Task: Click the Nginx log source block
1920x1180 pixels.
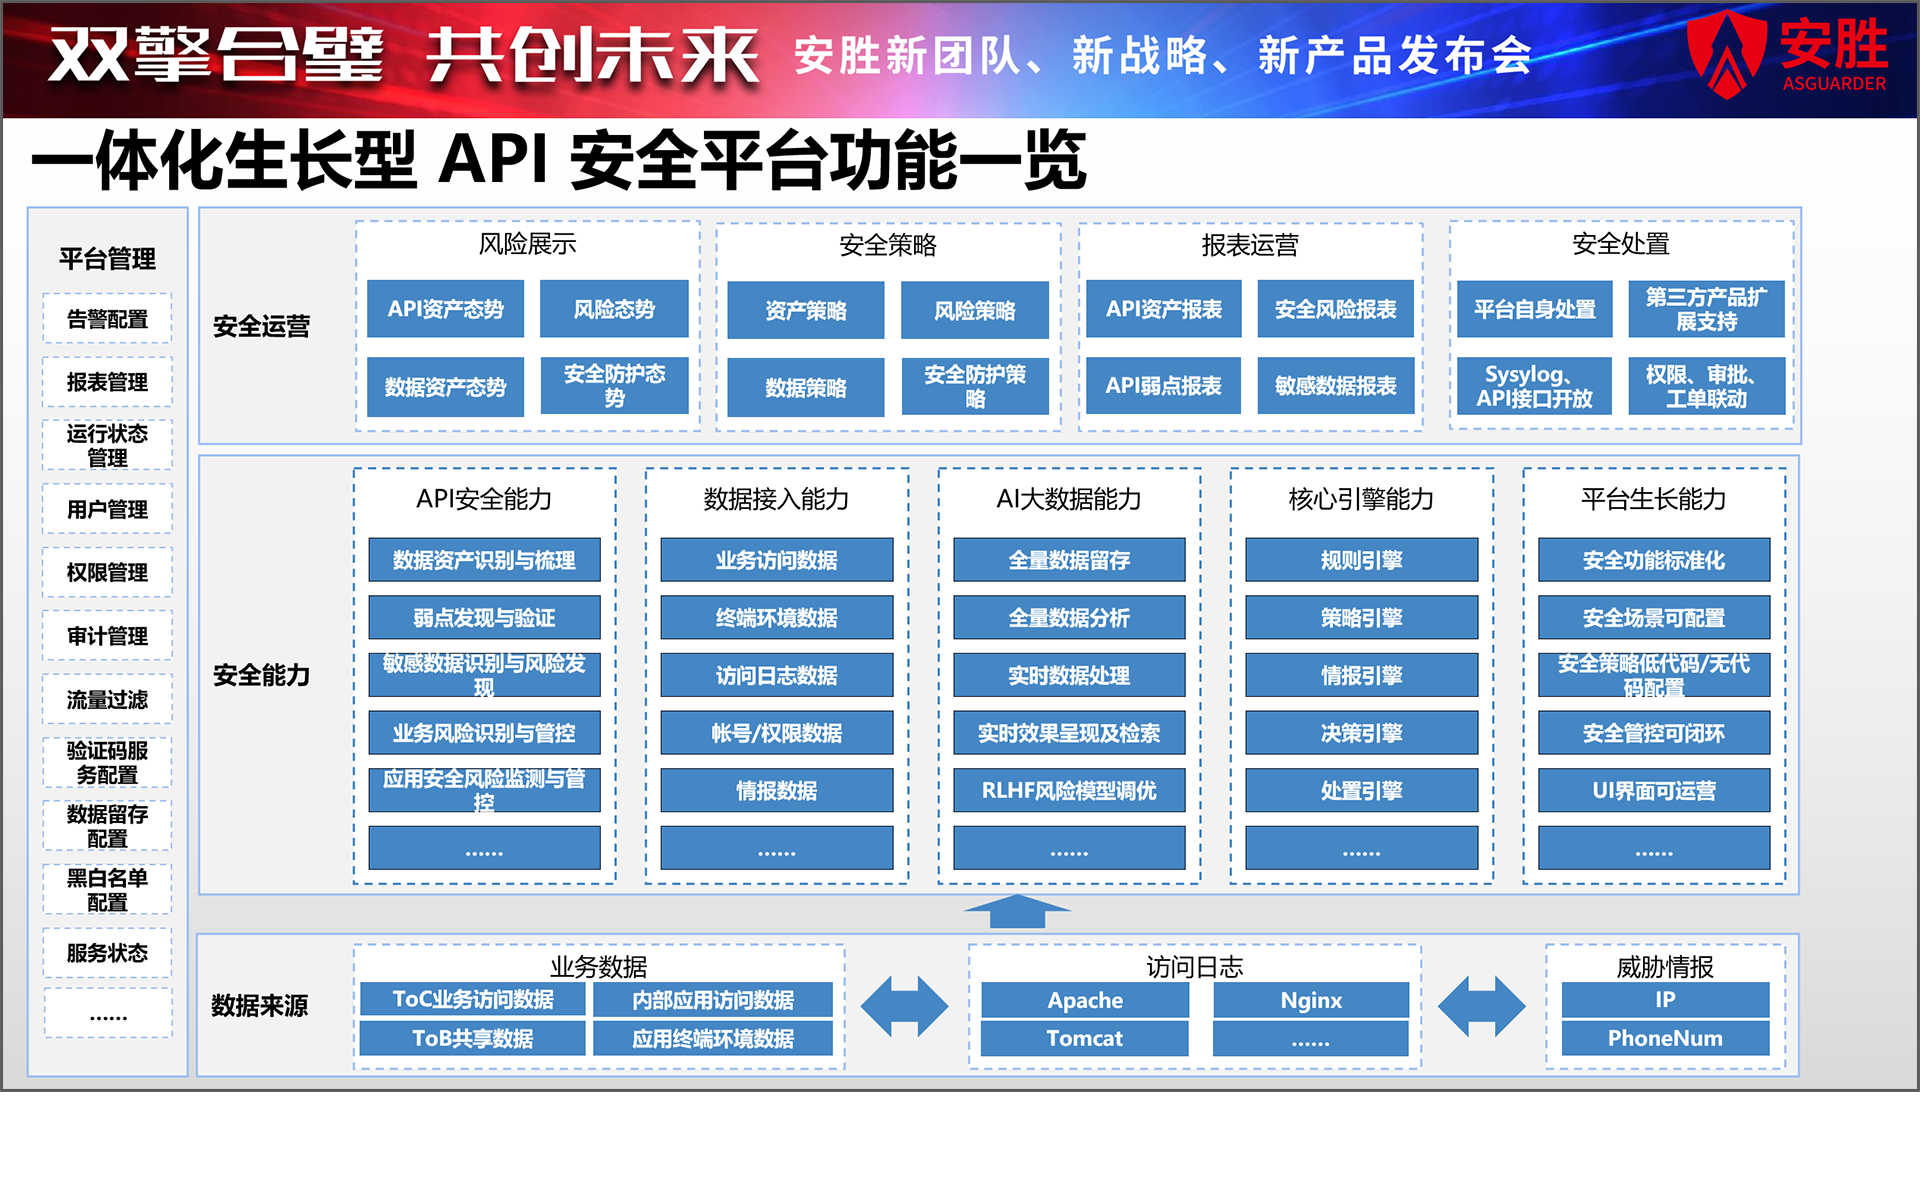Action: click(1311, 1000)
